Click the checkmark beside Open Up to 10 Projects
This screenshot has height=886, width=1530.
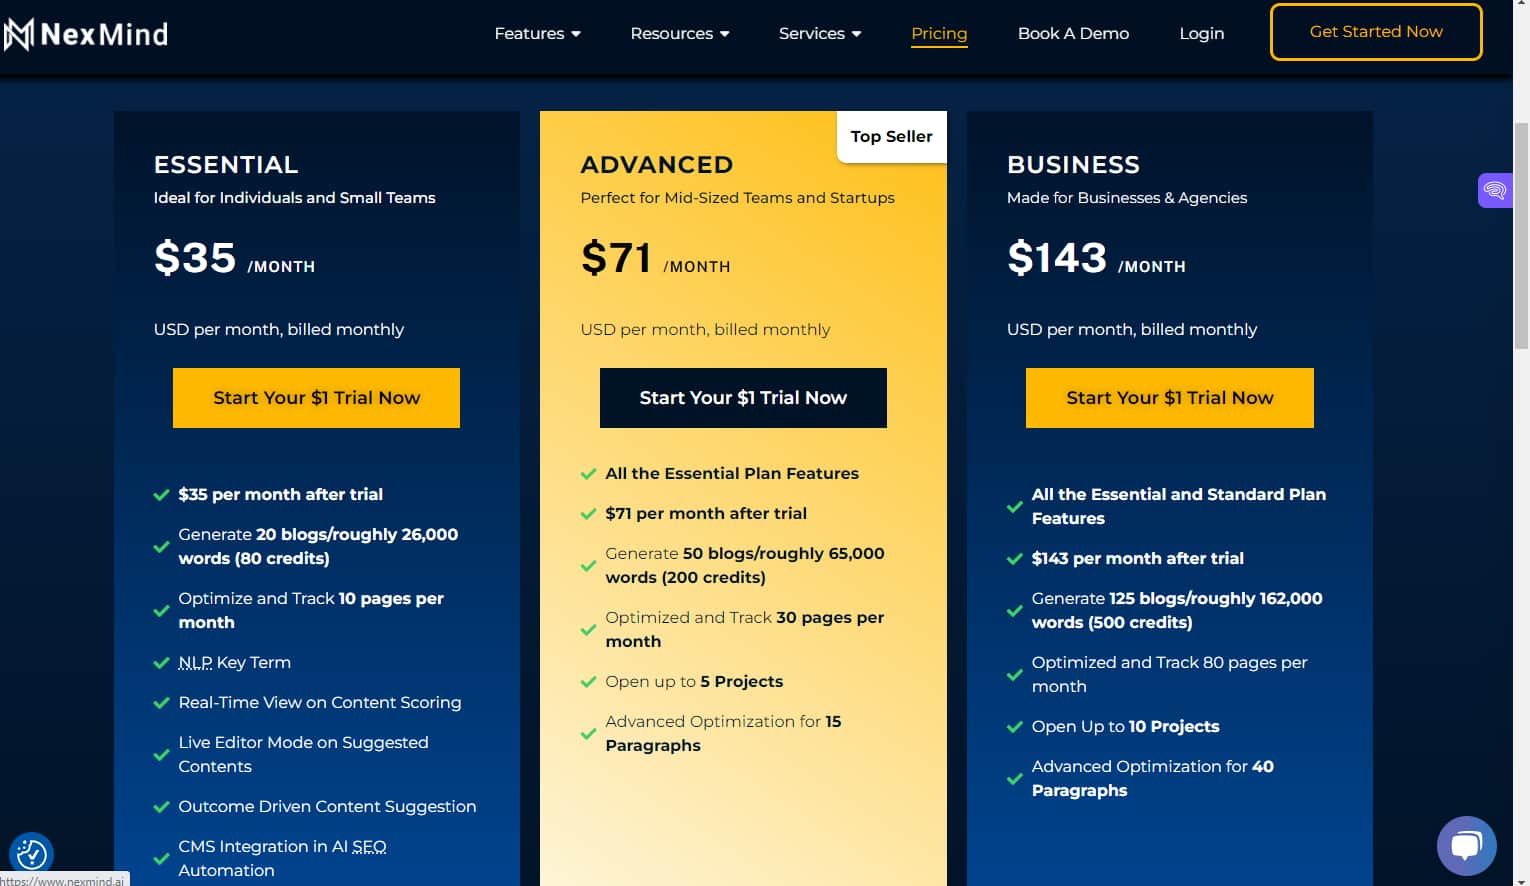(1014, 727)
